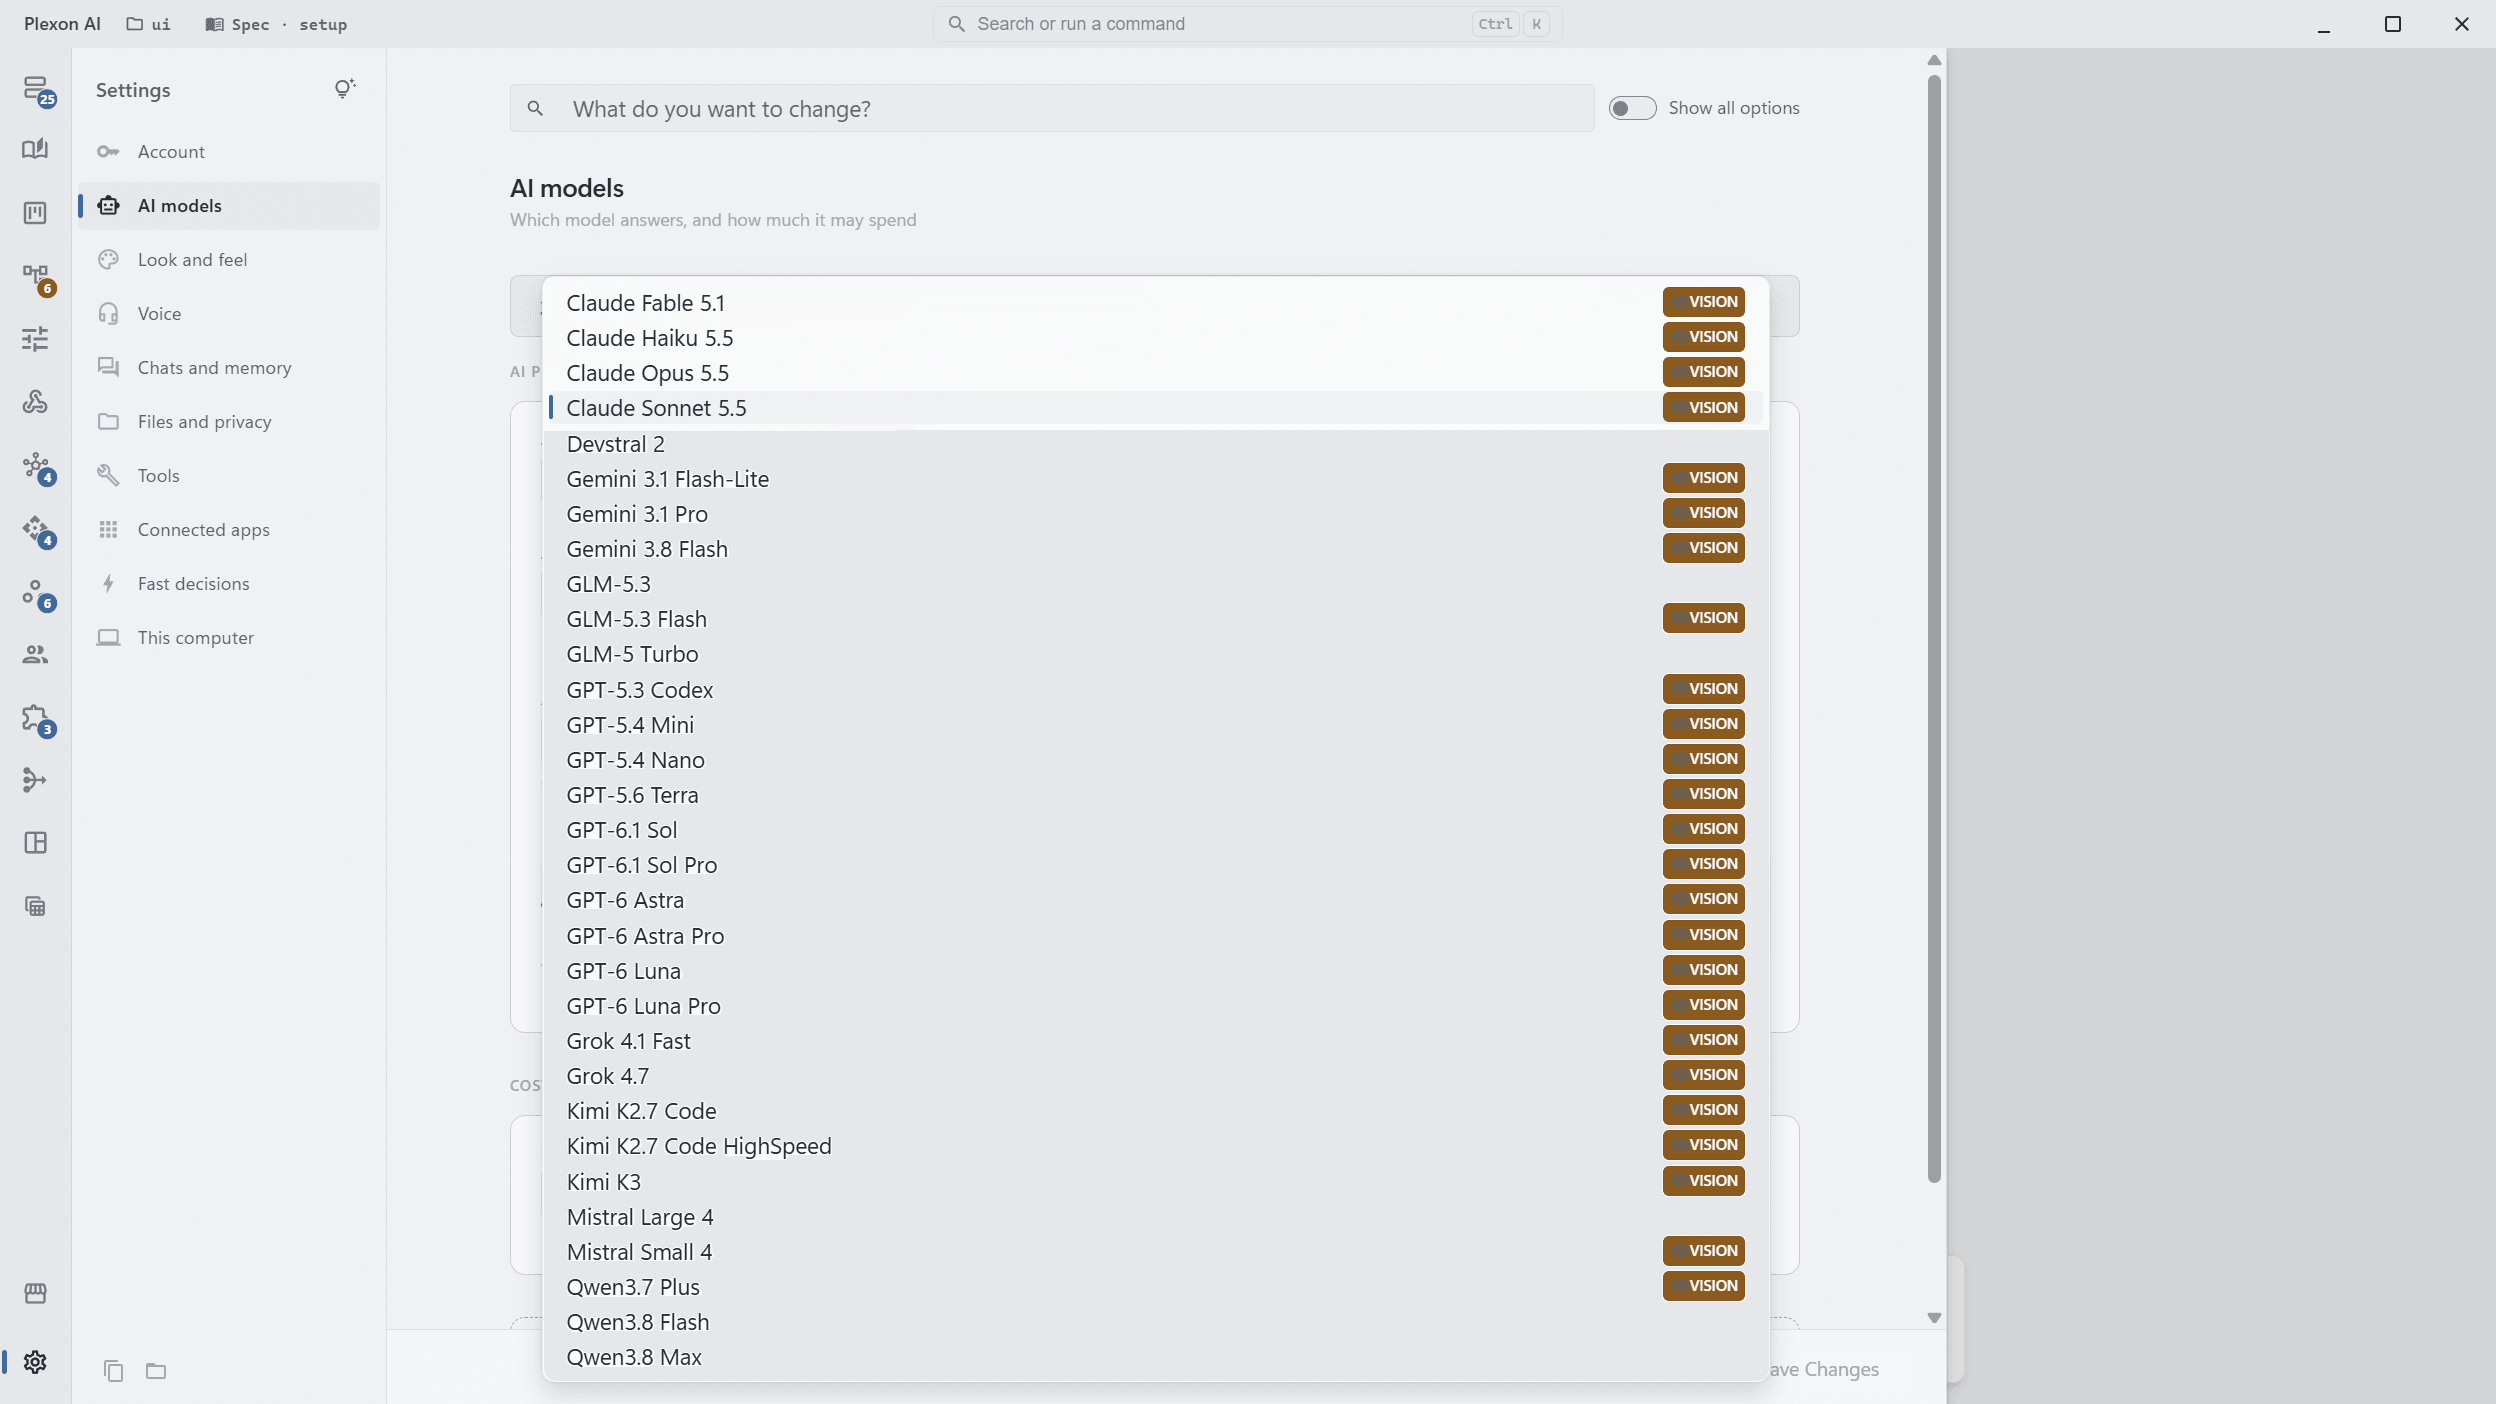This screenshot has height=1404, width=2496.
Task: Go to Look and feel settings
Action: (229, 260)
